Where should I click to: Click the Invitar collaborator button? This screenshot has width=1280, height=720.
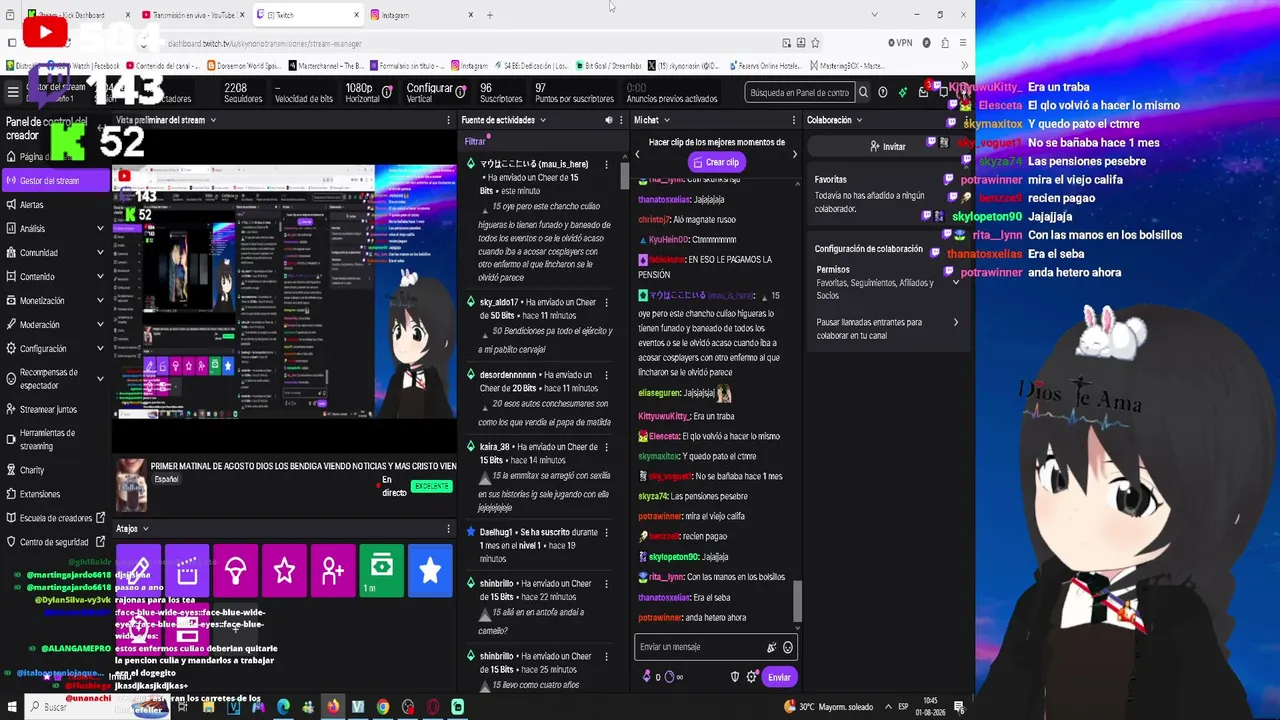coord(887,146)
